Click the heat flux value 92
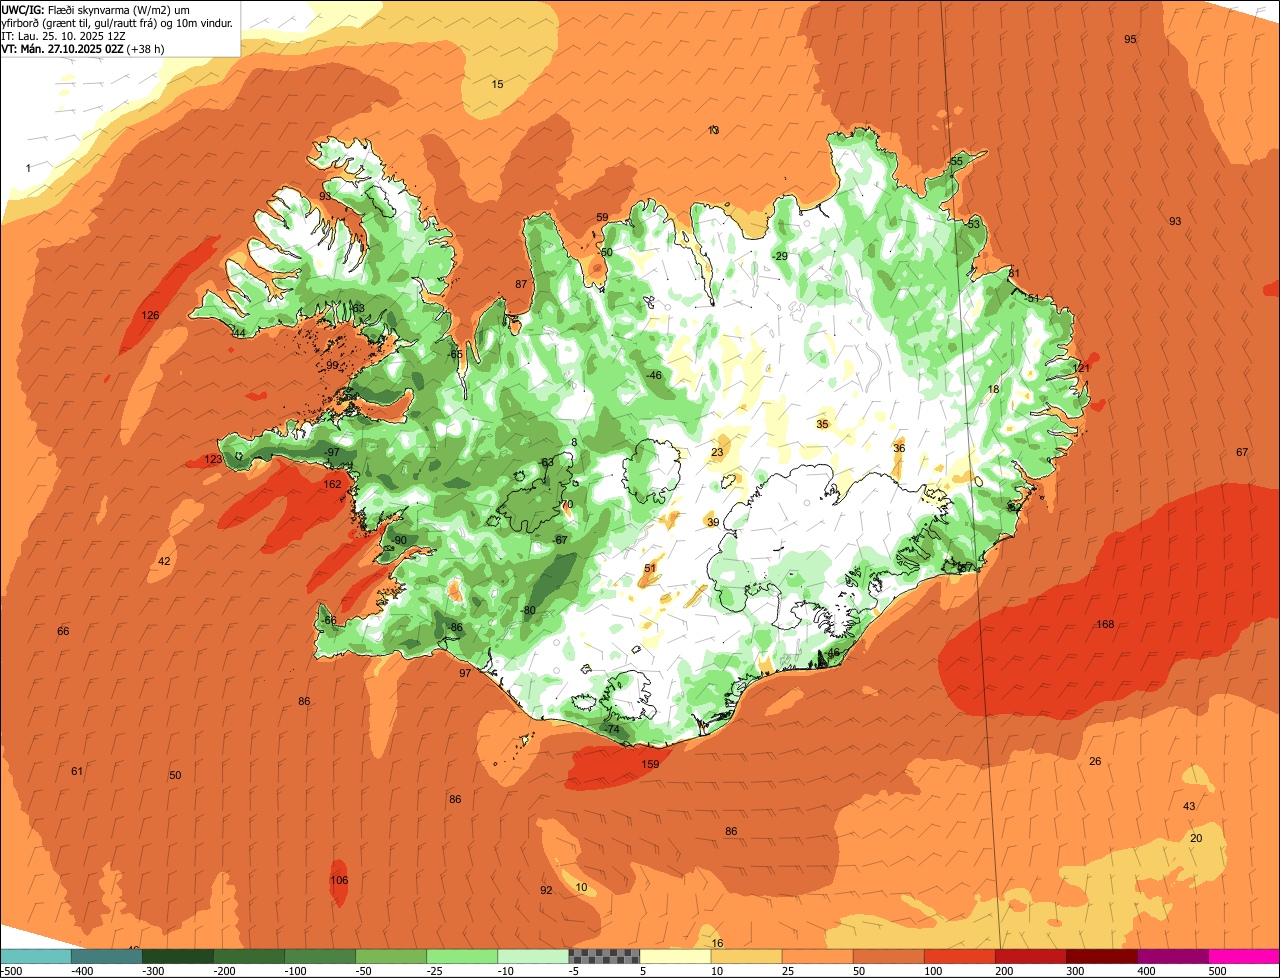The height and width of the screenshot is (978, 1280). pyautogui.click(x=546, y=891)
